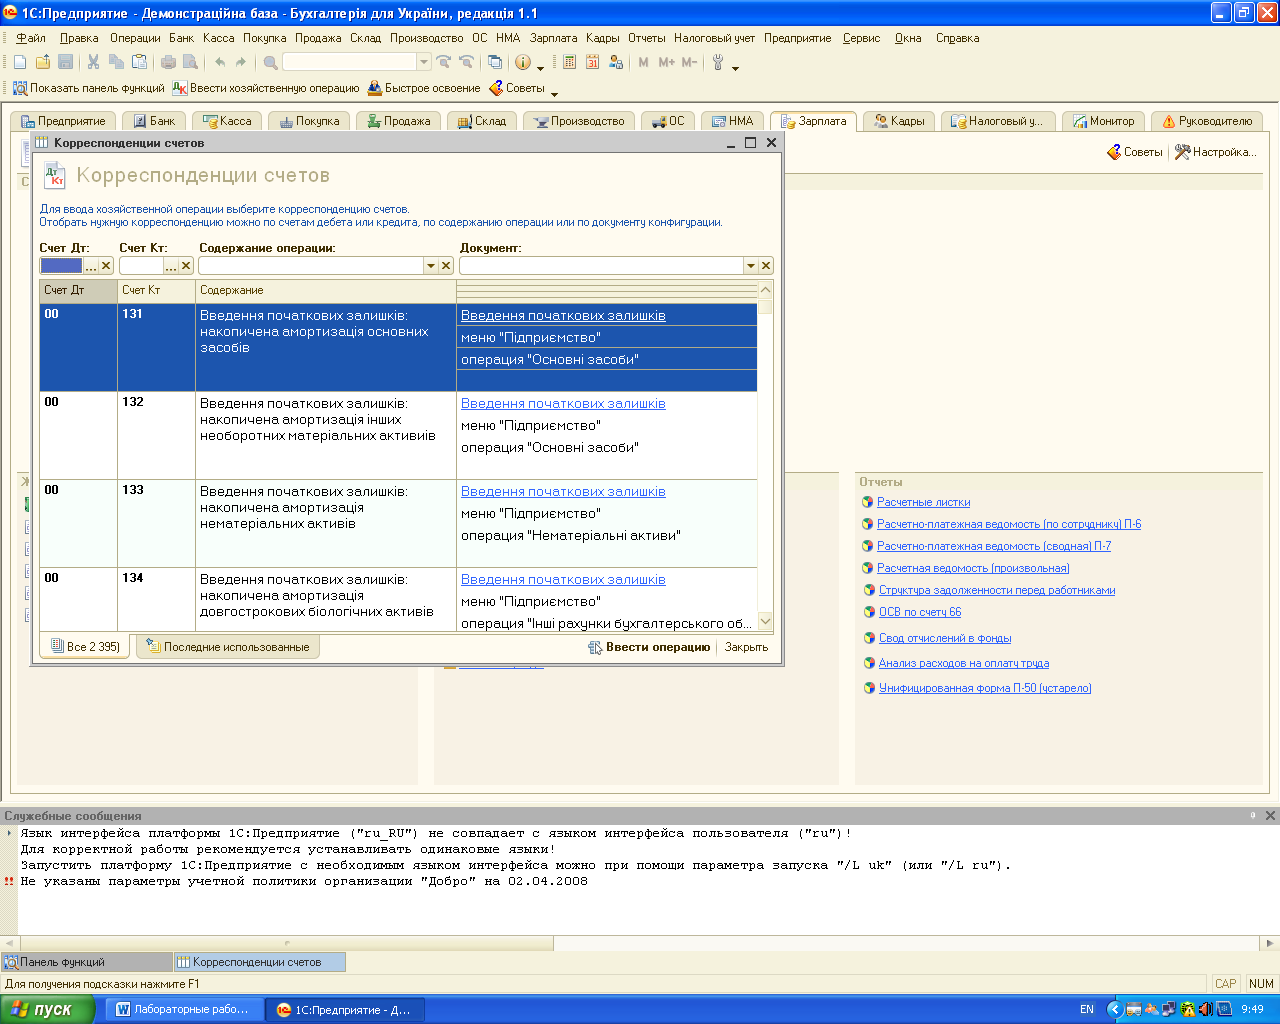Open Содержание операции dropdown arrow
Image resolution: width=1280 pixels, height=1024 pixels.
(x=431, y=266)
